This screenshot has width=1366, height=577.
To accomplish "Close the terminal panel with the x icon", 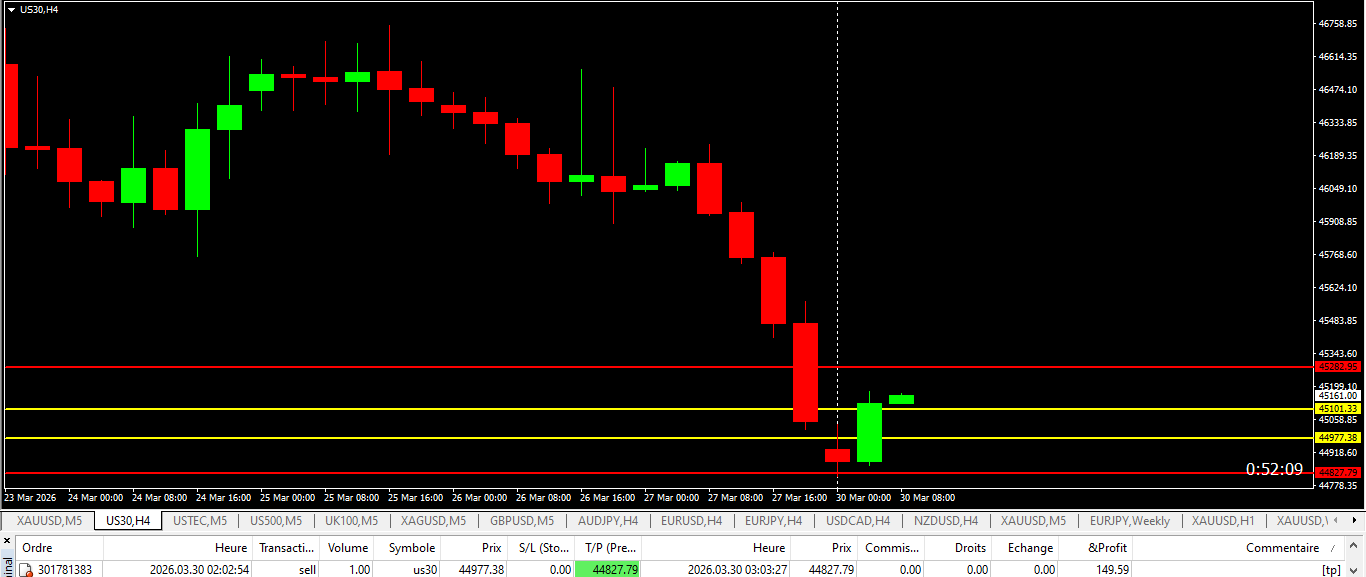I will pos(6,540).
